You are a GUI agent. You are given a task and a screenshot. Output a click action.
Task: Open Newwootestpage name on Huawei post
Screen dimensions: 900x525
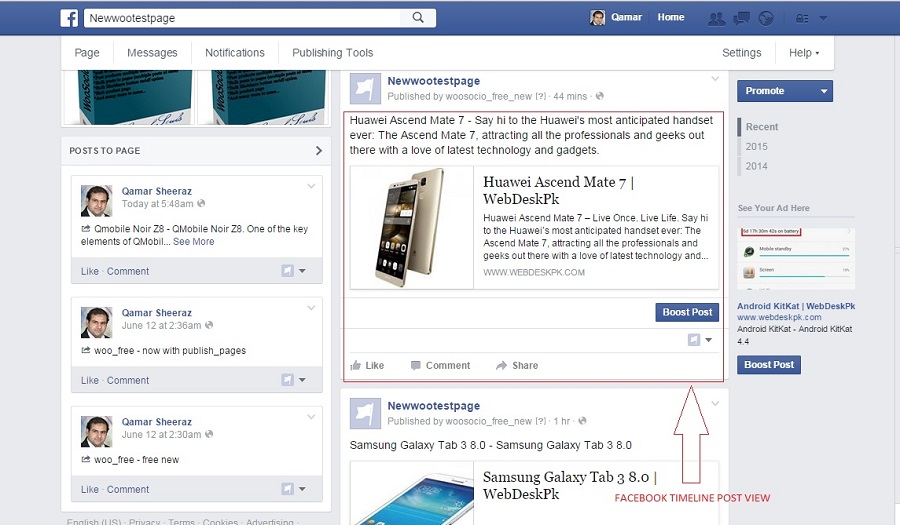[433, 81]
